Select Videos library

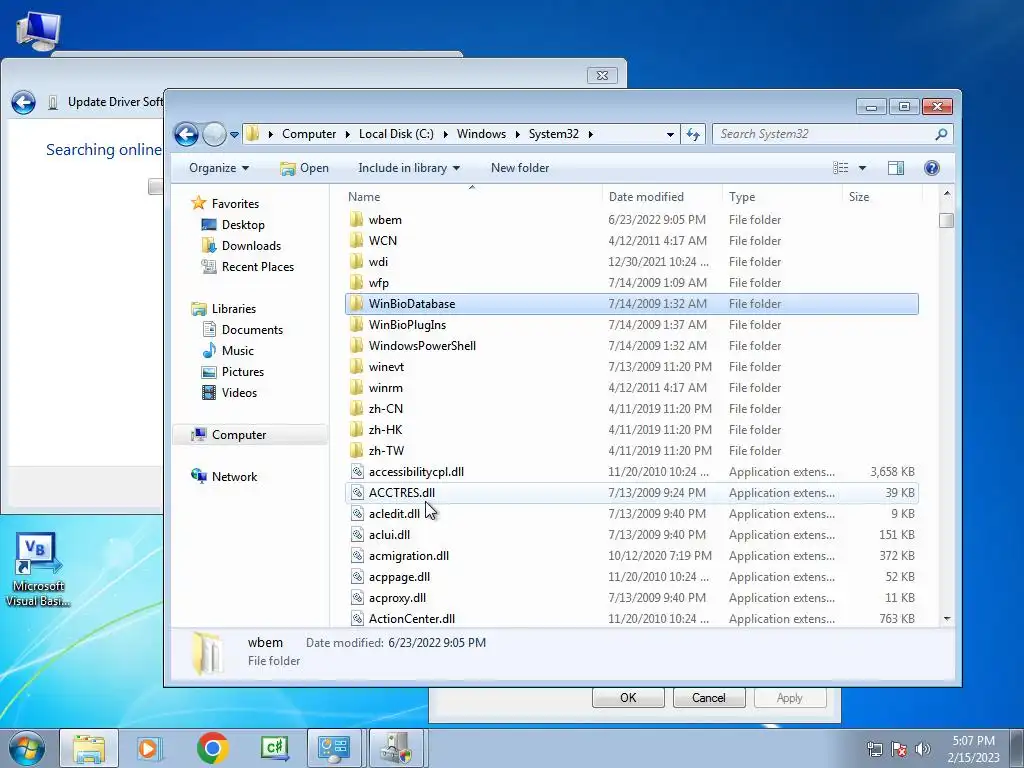click(239, 392)
